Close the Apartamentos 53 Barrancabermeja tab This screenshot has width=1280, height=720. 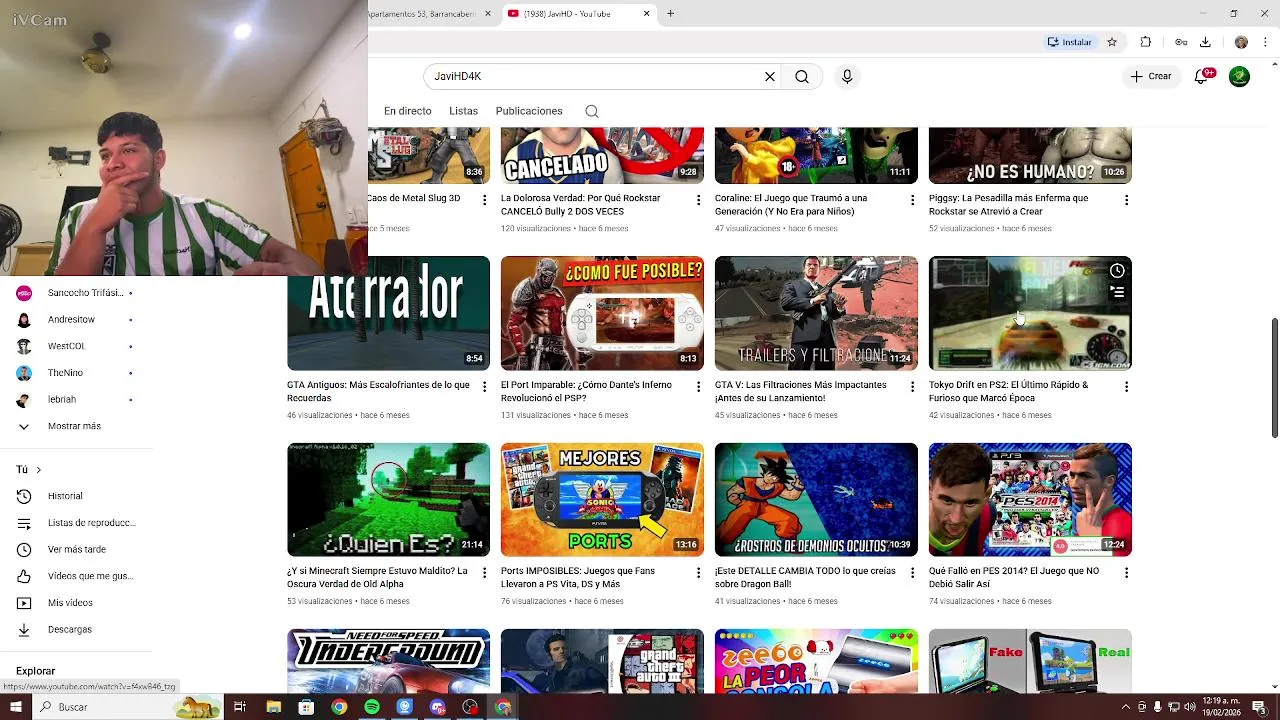pyautogui.click(x=488, y=13)
